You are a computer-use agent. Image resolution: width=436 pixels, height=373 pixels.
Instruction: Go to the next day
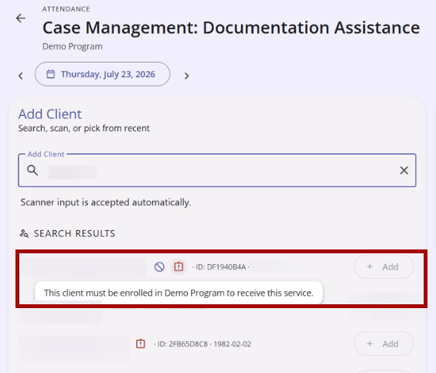click(x=187, y=76)
